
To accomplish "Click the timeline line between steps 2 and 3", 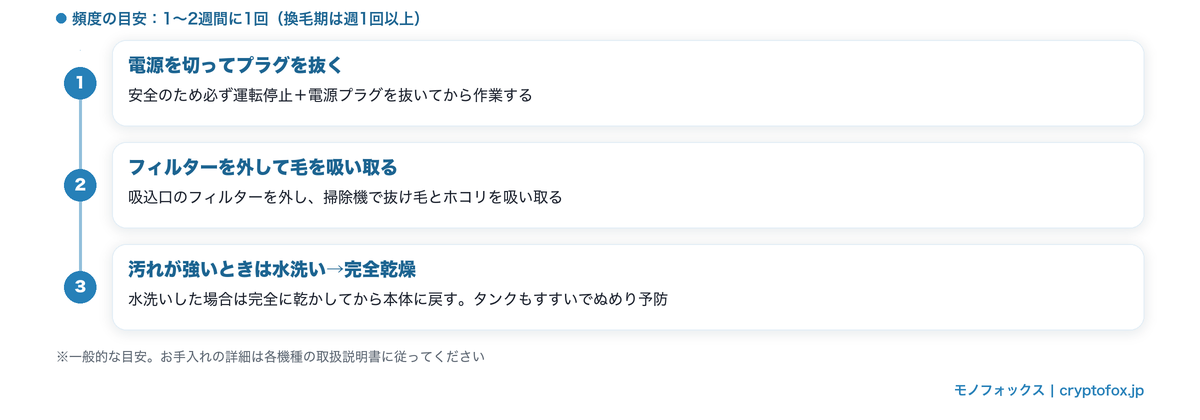I will [80, 236].
